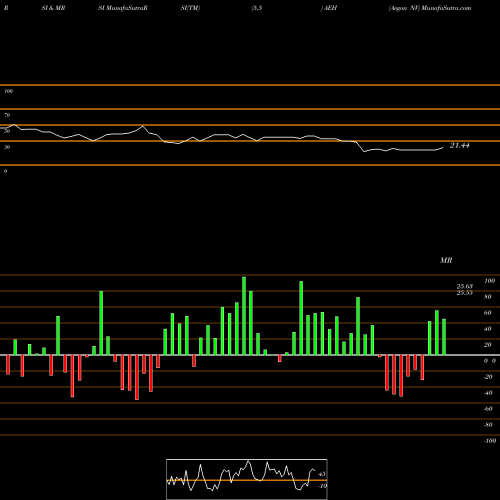Click the 25.55 value label

[x=465, y=293]
